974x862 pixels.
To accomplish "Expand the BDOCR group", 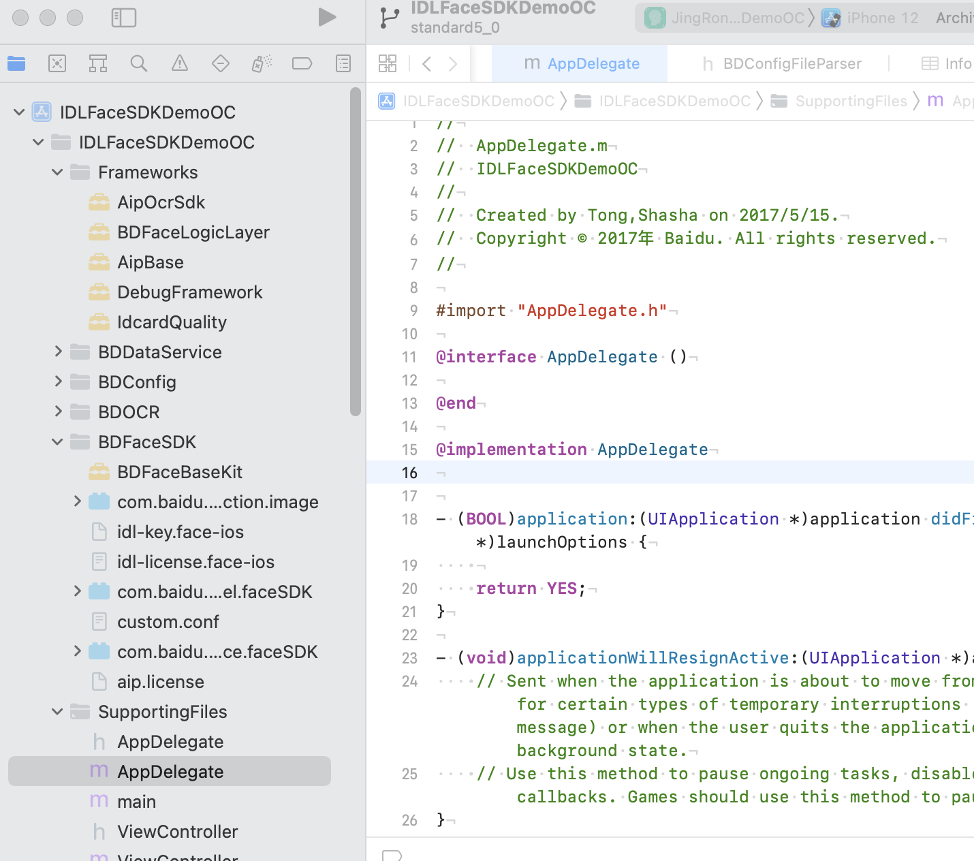I will pyautogui.click(x=58, y=412).
